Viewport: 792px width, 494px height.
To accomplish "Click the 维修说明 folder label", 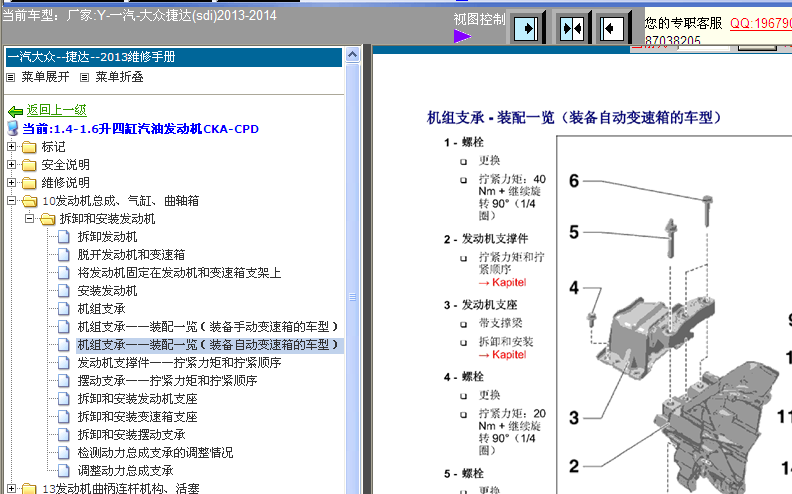I will click(66, 183).
